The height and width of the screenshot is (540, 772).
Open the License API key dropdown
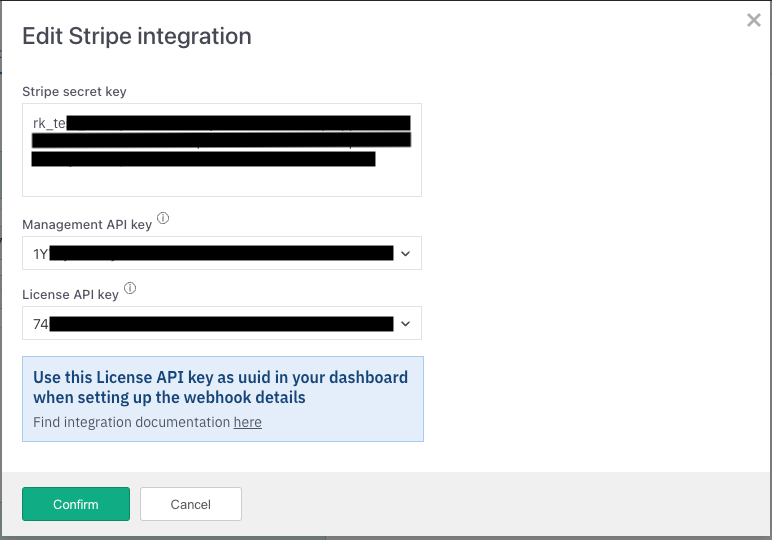(x=222, y=324)
